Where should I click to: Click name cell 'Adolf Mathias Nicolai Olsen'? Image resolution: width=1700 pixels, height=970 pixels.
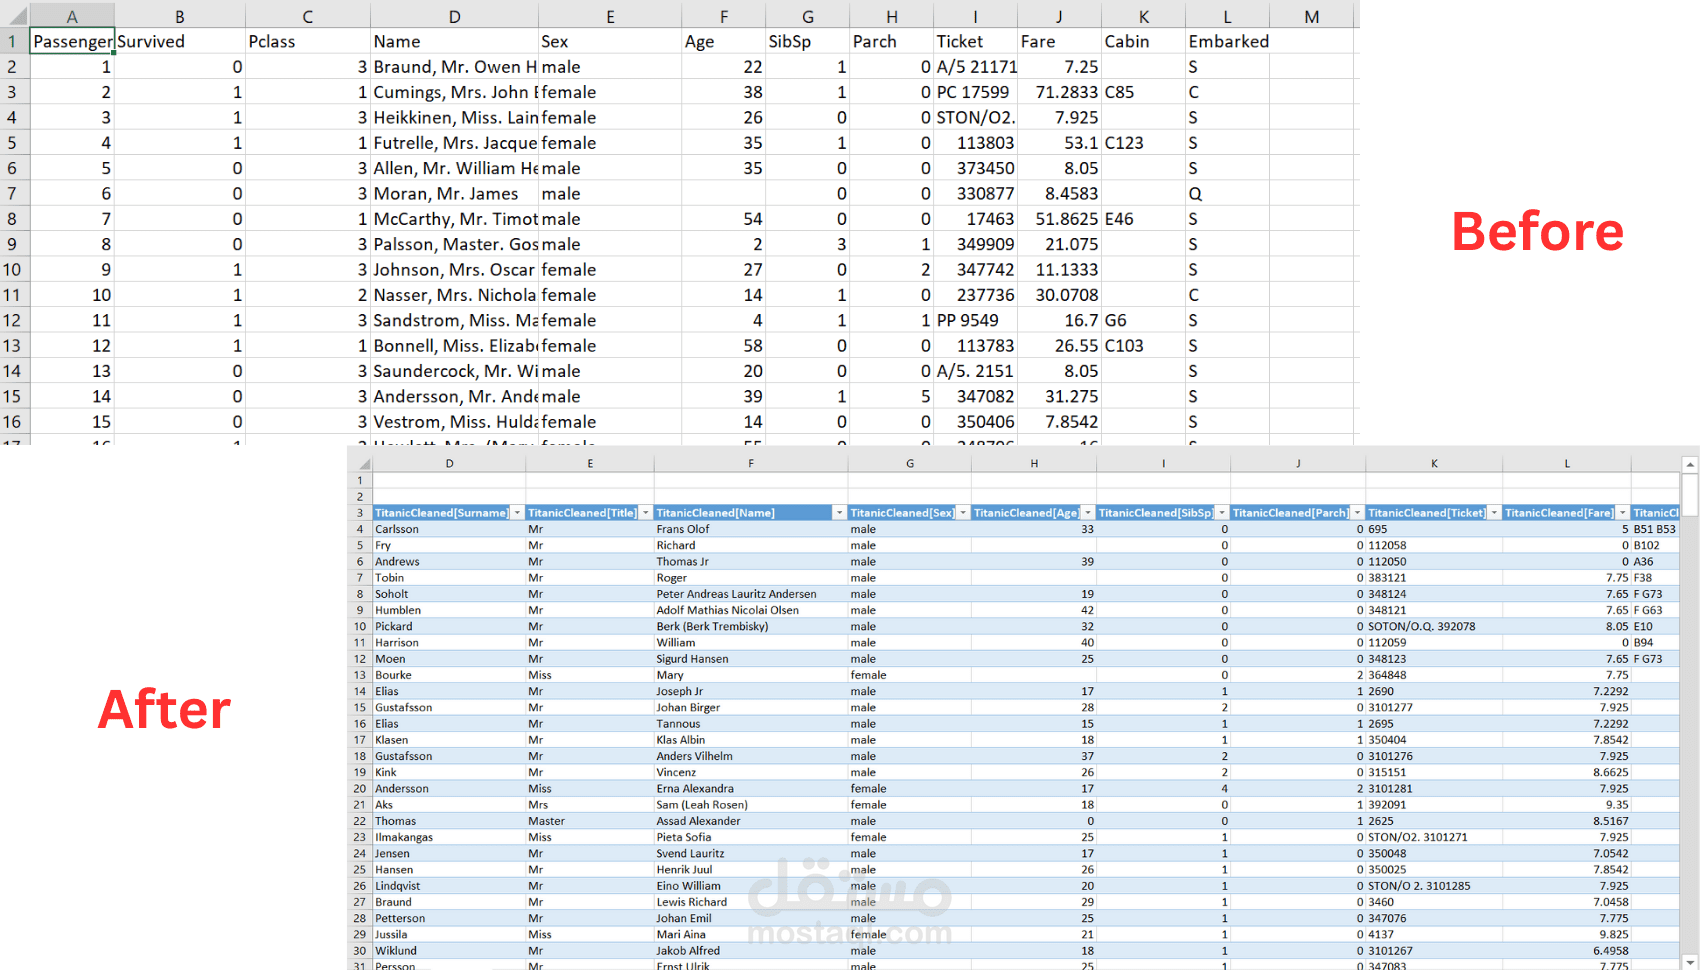point(751,610)
